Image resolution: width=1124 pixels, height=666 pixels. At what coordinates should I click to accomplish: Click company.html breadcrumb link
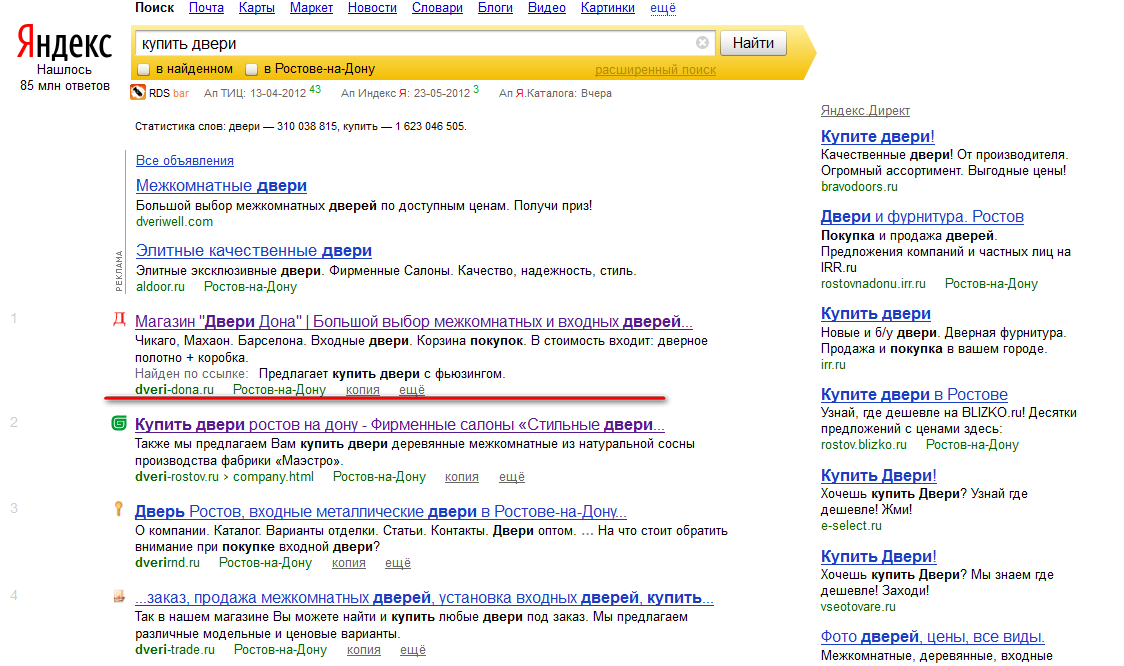tap(273, 477)
